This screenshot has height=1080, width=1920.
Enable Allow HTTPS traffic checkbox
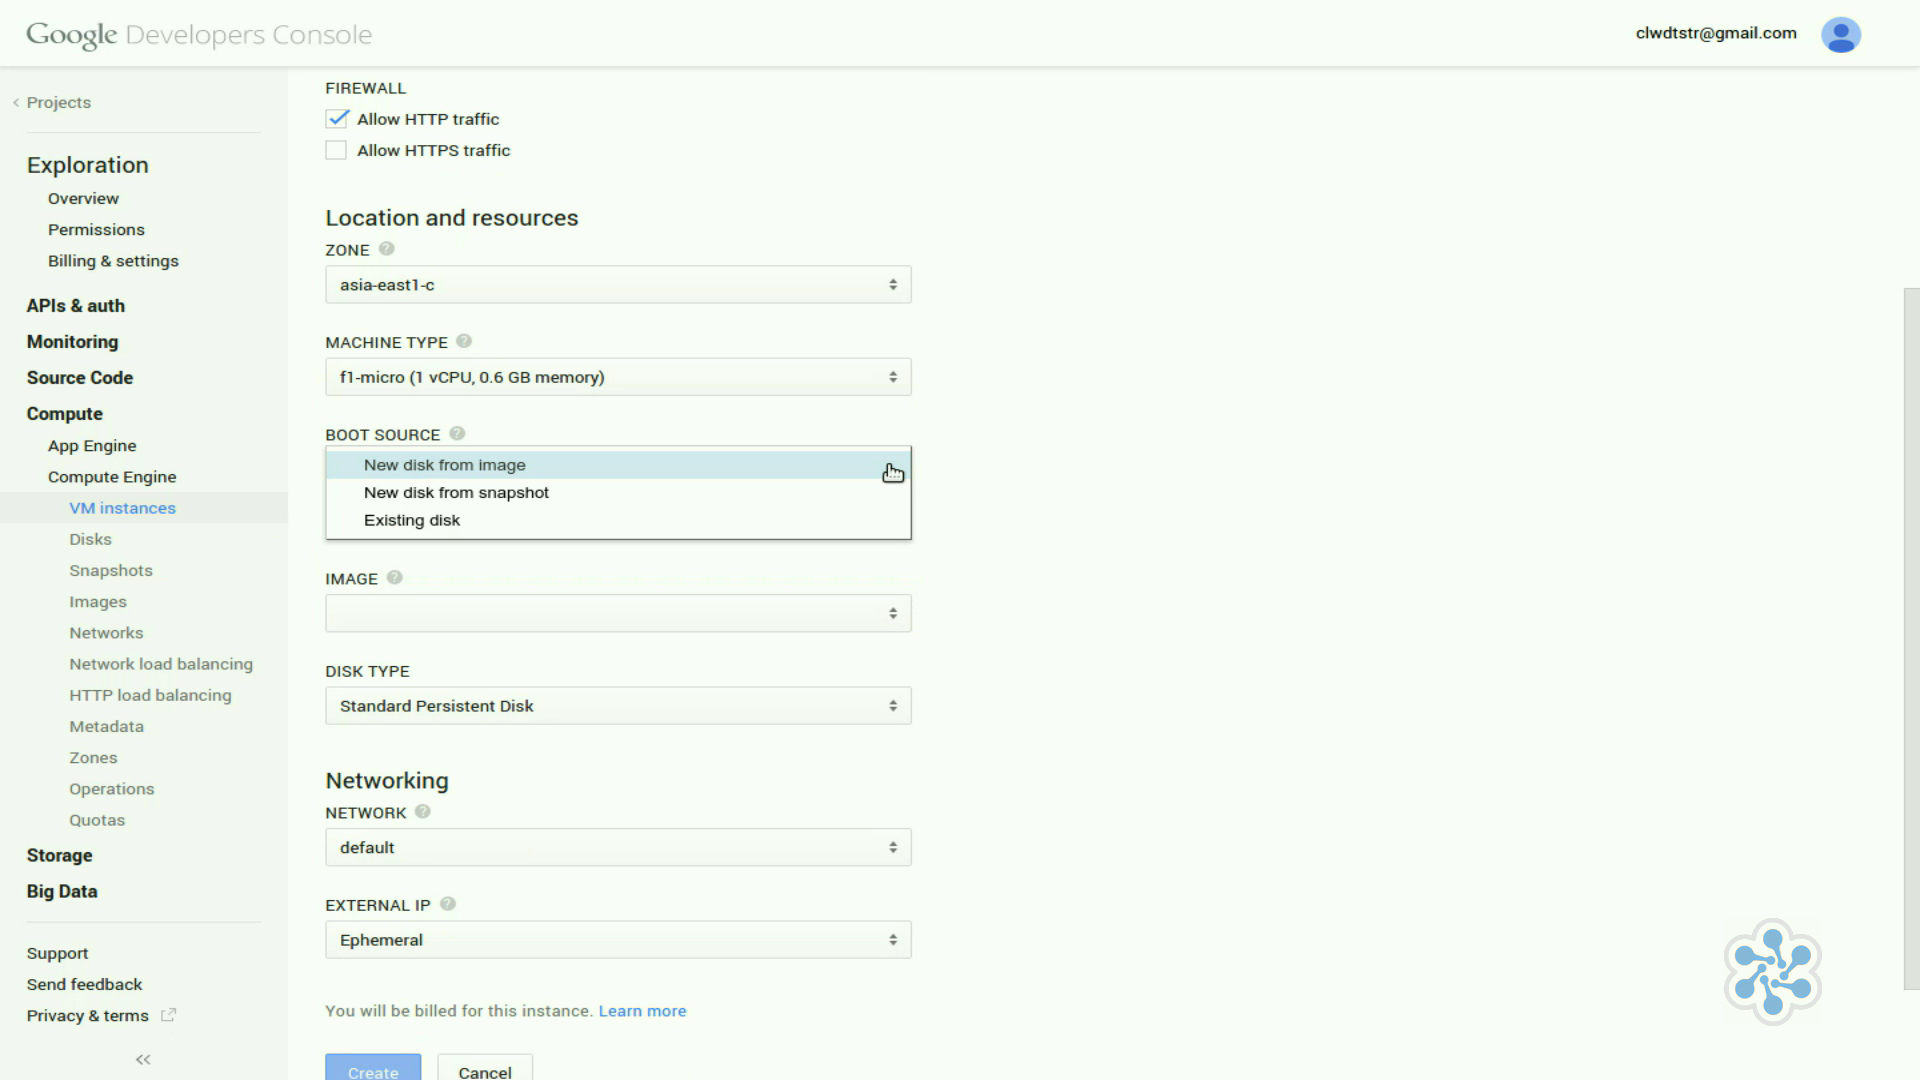click(x=337, y=150)
